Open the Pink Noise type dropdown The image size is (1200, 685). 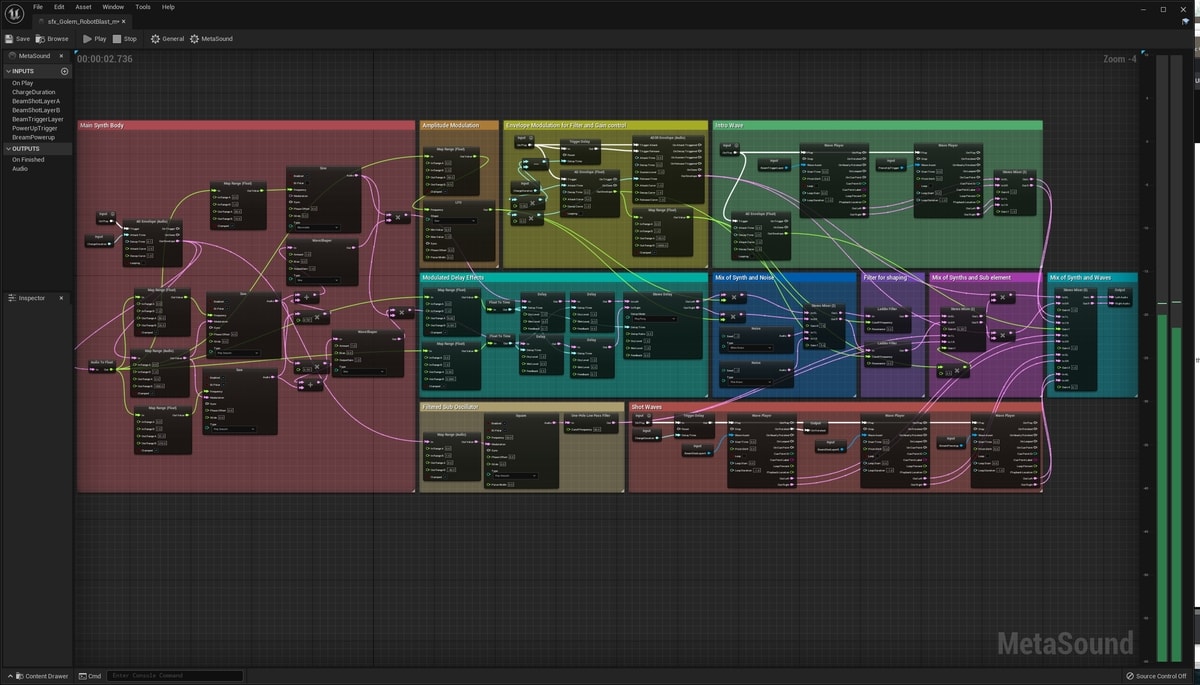point(750,382)
